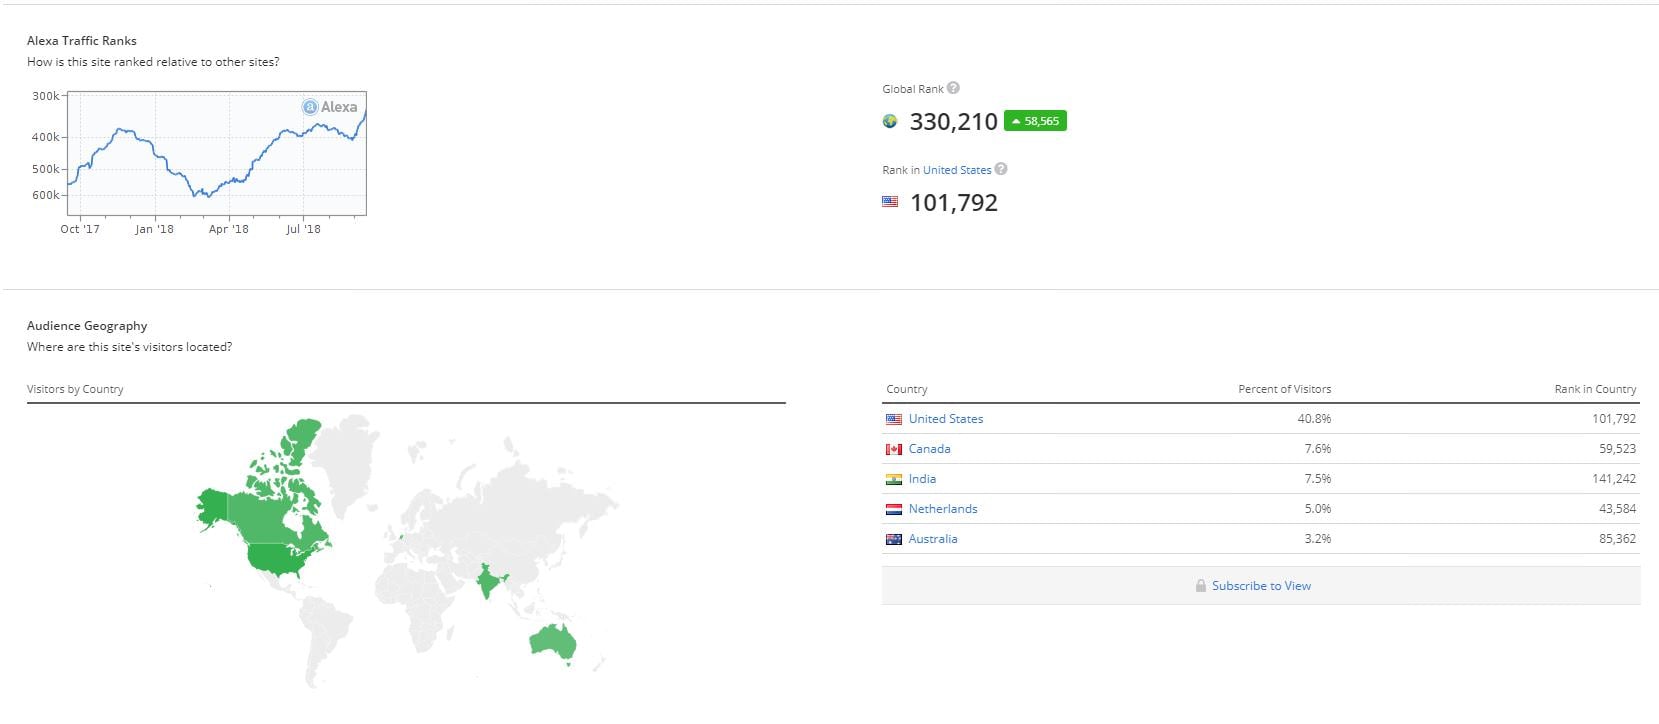
Task: Click the Audience Geography heading
Action: pos(87,326)
